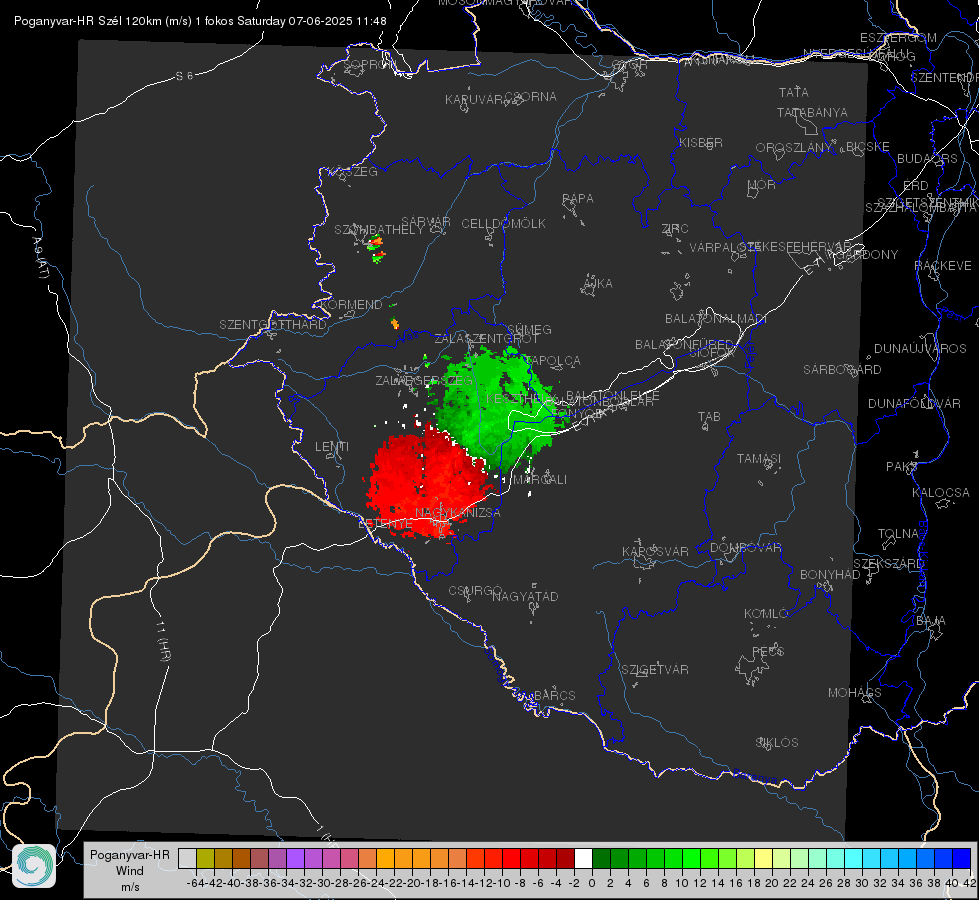Click the NAGYATAD city label

[525, 596]
